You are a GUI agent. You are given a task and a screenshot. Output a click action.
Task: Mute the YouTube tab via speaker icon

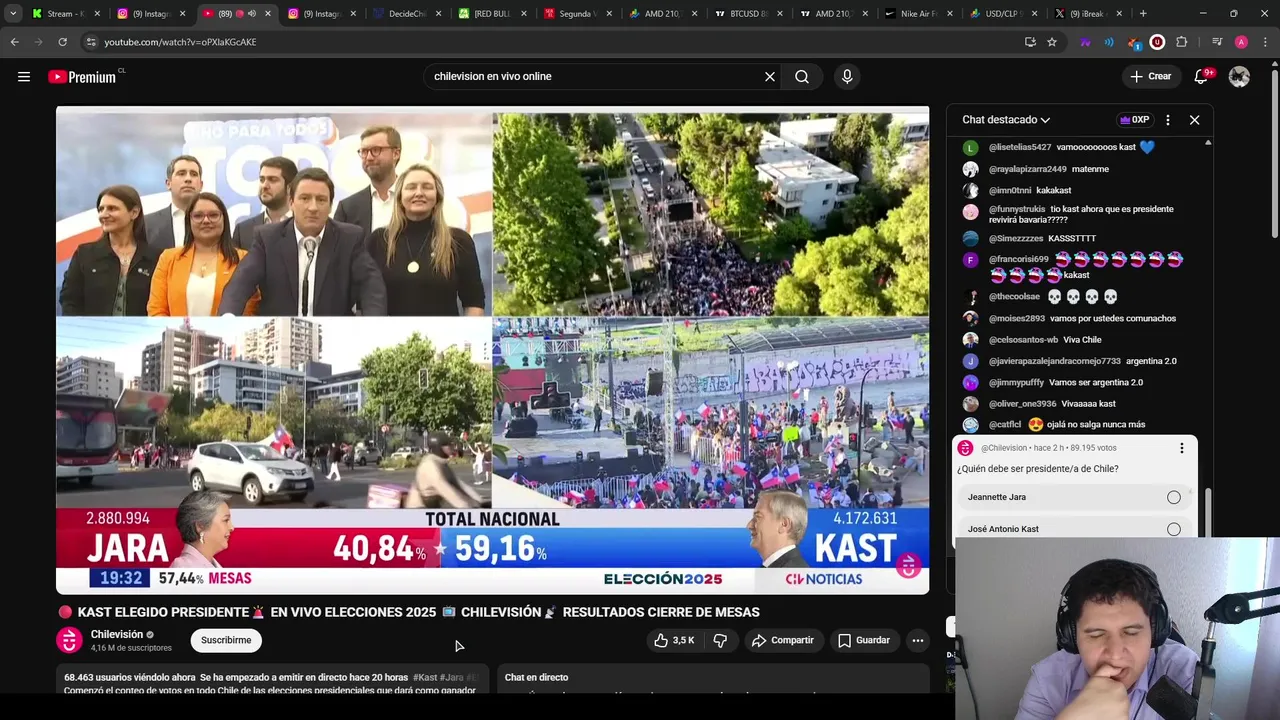(x=251, y=14)
